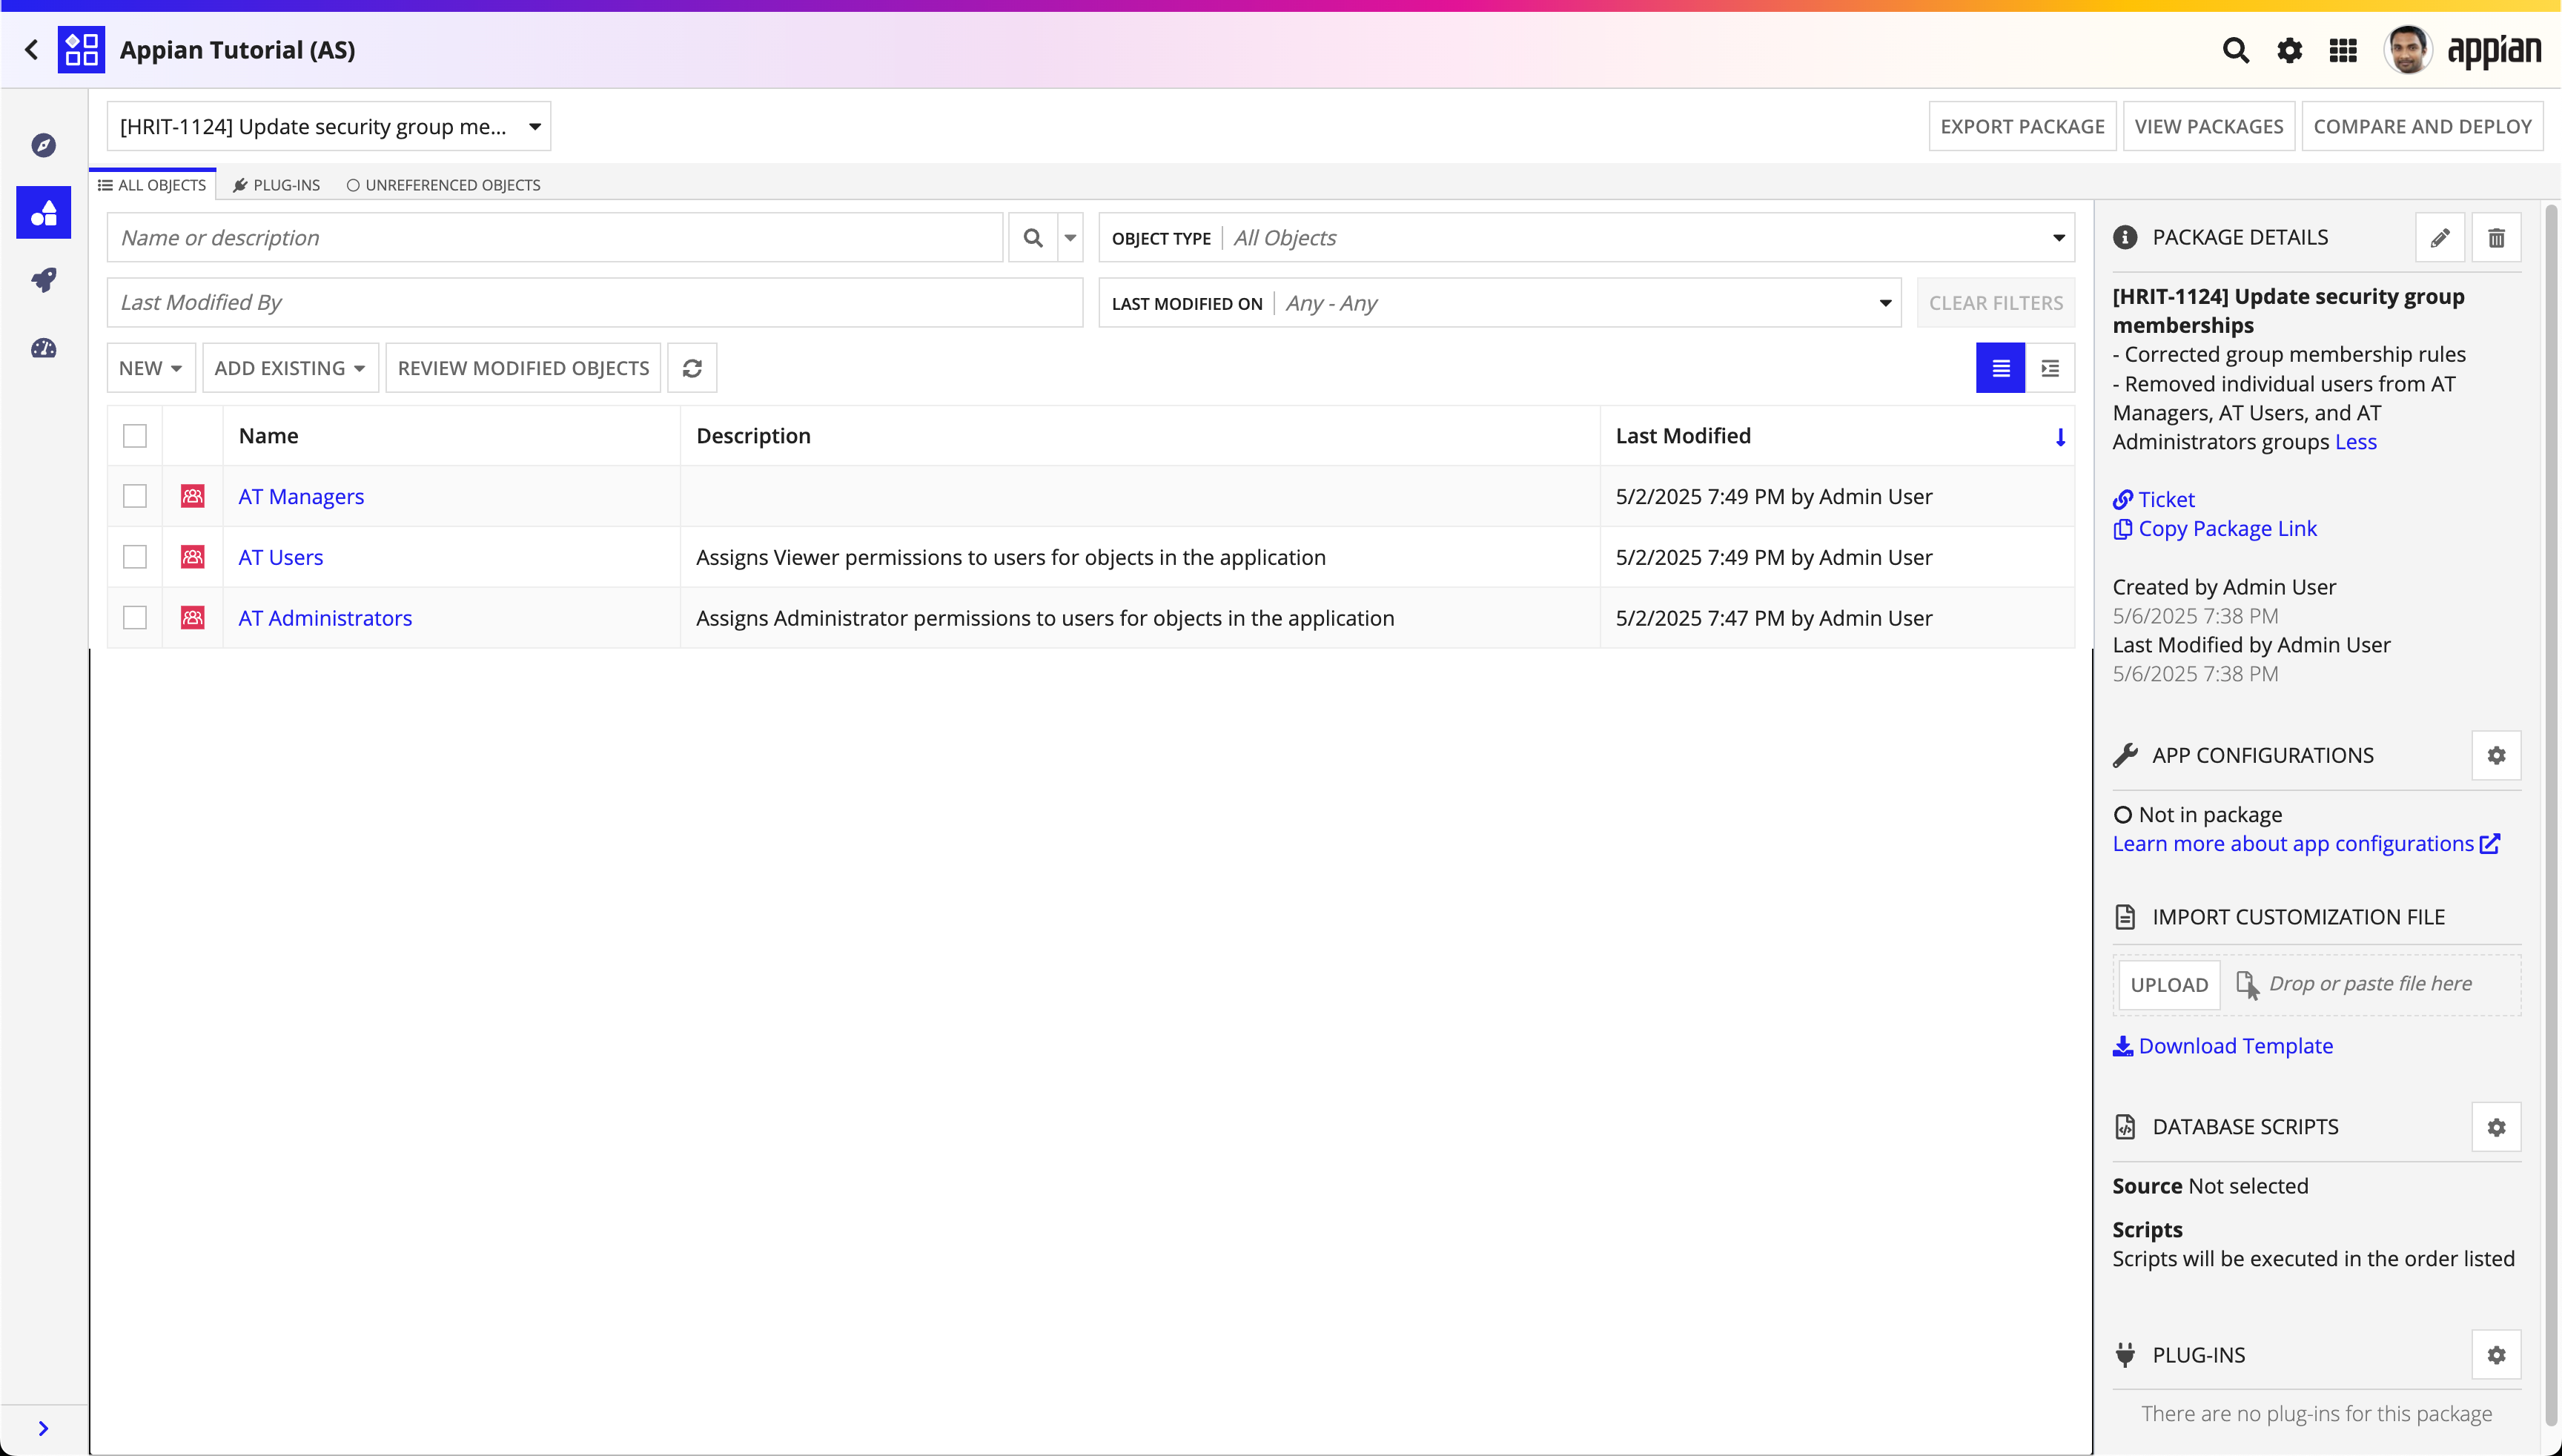Screen dimensions: 2562x1456
Task: Expand the left sidebar with the chevron
Action: tap(43, 1428)
